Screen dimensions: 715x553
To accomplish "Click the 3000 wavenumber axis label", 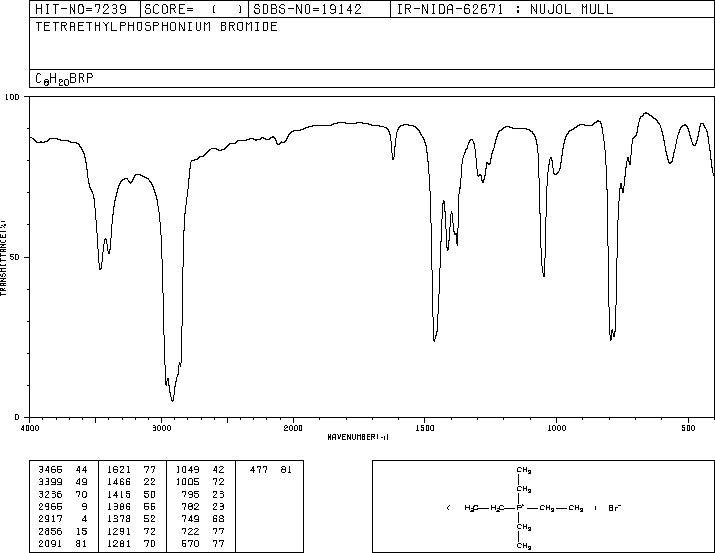I will 161,428.
